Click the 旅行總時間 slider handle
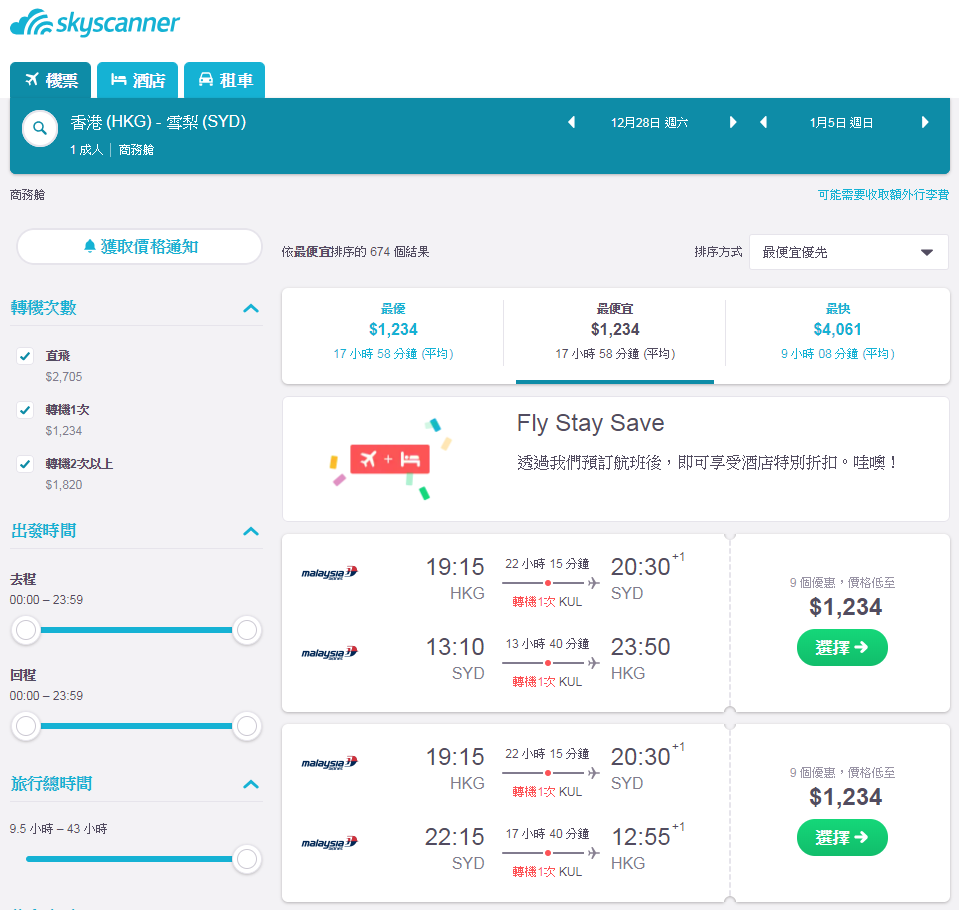Image resolution: width=959 pixels, height=910 pixels. (246, 859)
